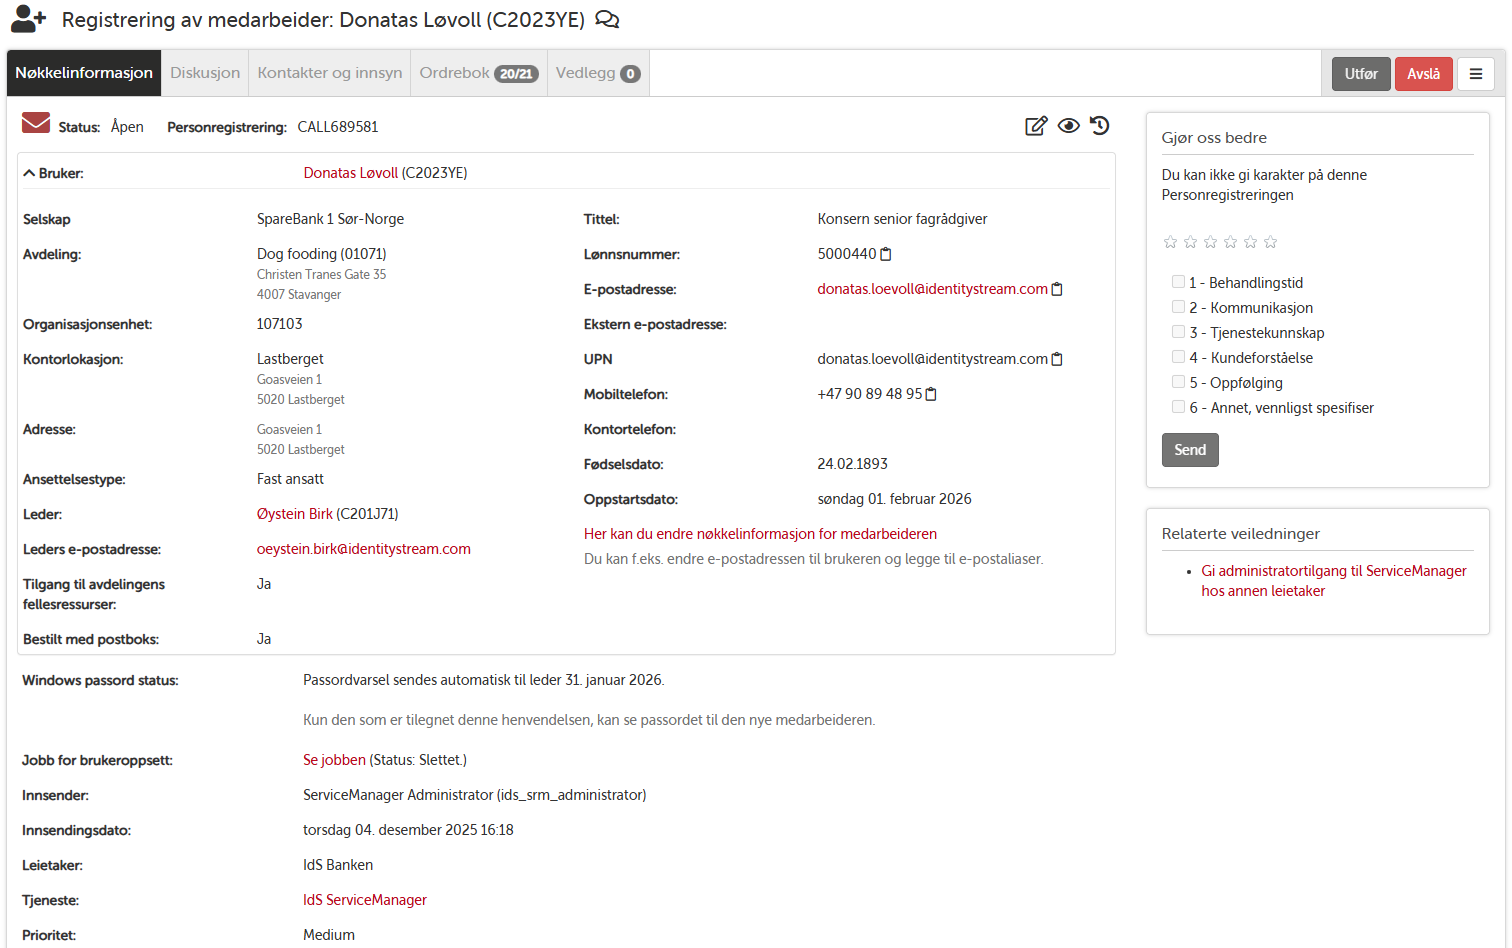
Task: Check the '1 - Behandlingstid' checkbox
Action: [x=1178, y=281]
